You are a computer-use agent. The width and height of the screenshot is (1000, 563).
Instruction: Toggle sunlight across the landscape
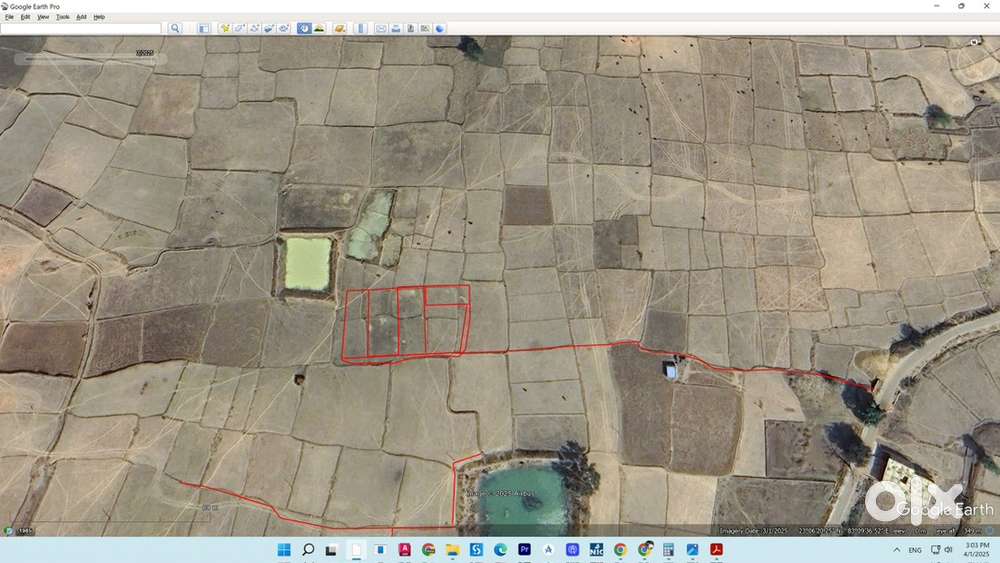[319, 29]
